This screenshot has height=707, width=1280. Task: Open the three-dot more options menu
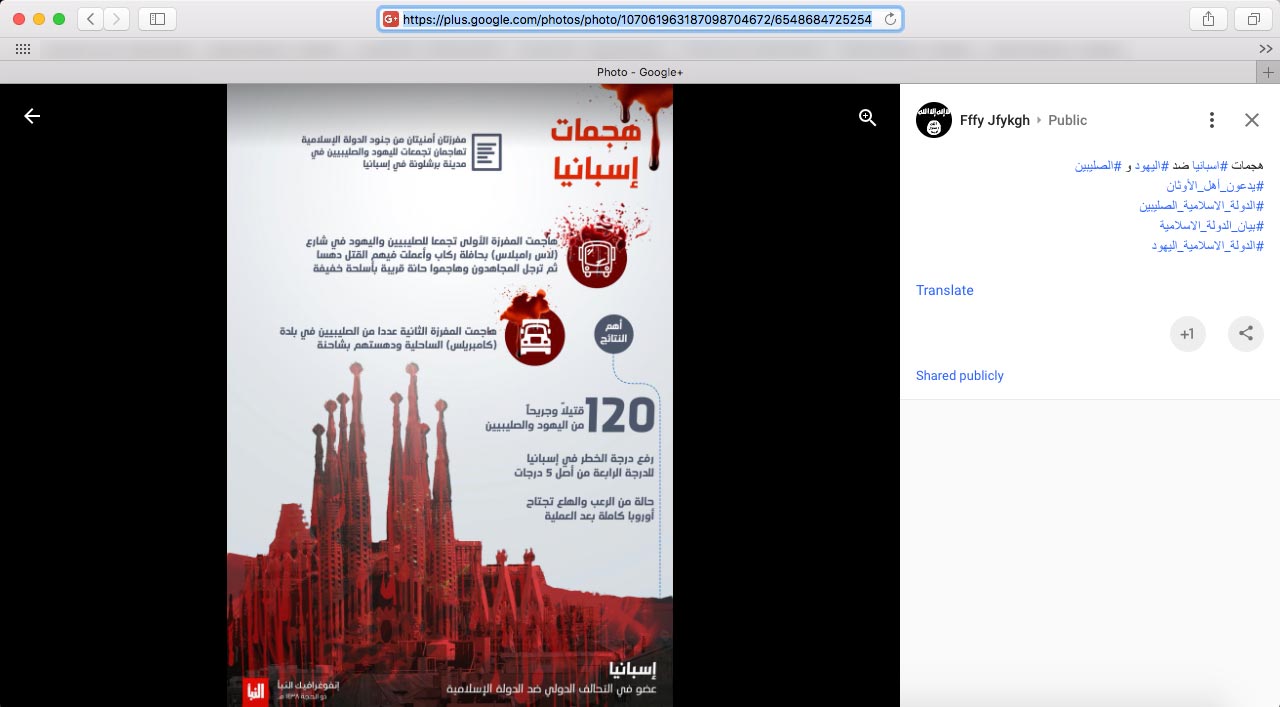1211,120
